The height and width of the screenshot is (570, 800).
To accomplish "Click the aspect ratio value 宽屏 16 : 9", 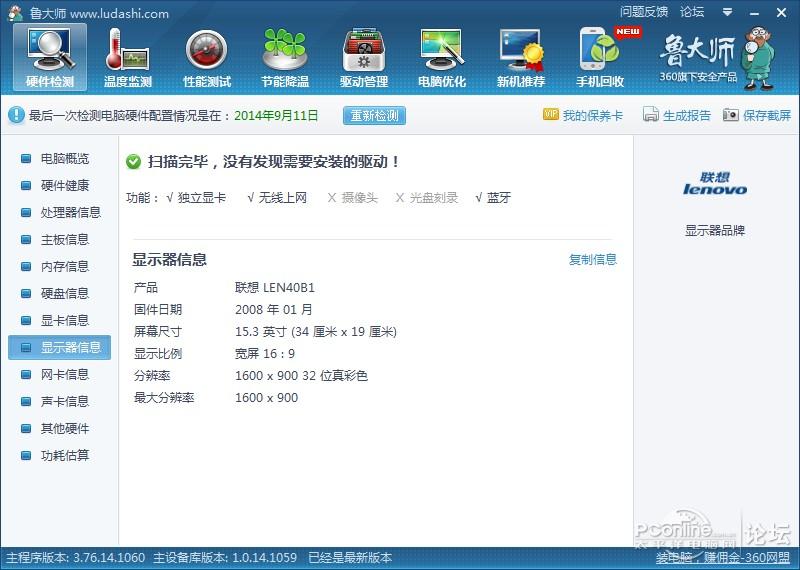I will [265, 354].
